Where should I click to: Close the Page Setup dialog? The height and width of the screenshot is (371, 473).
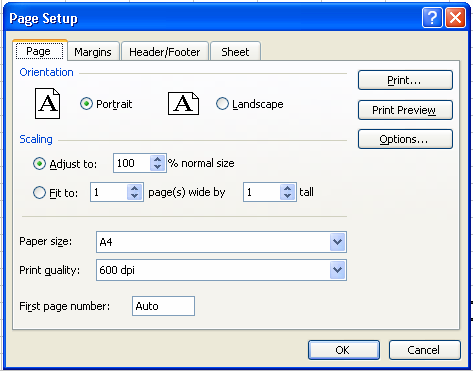click(455, 18)
